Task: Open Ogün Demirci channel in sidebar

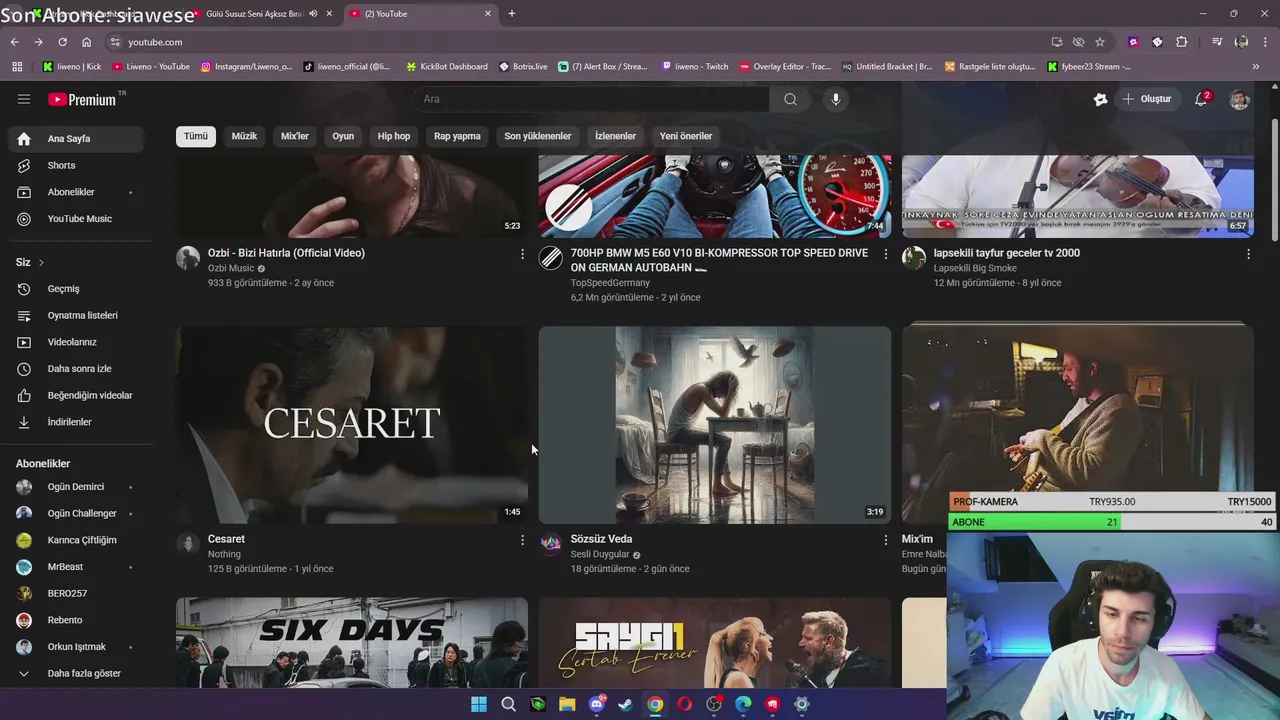Action: point(76,487)
